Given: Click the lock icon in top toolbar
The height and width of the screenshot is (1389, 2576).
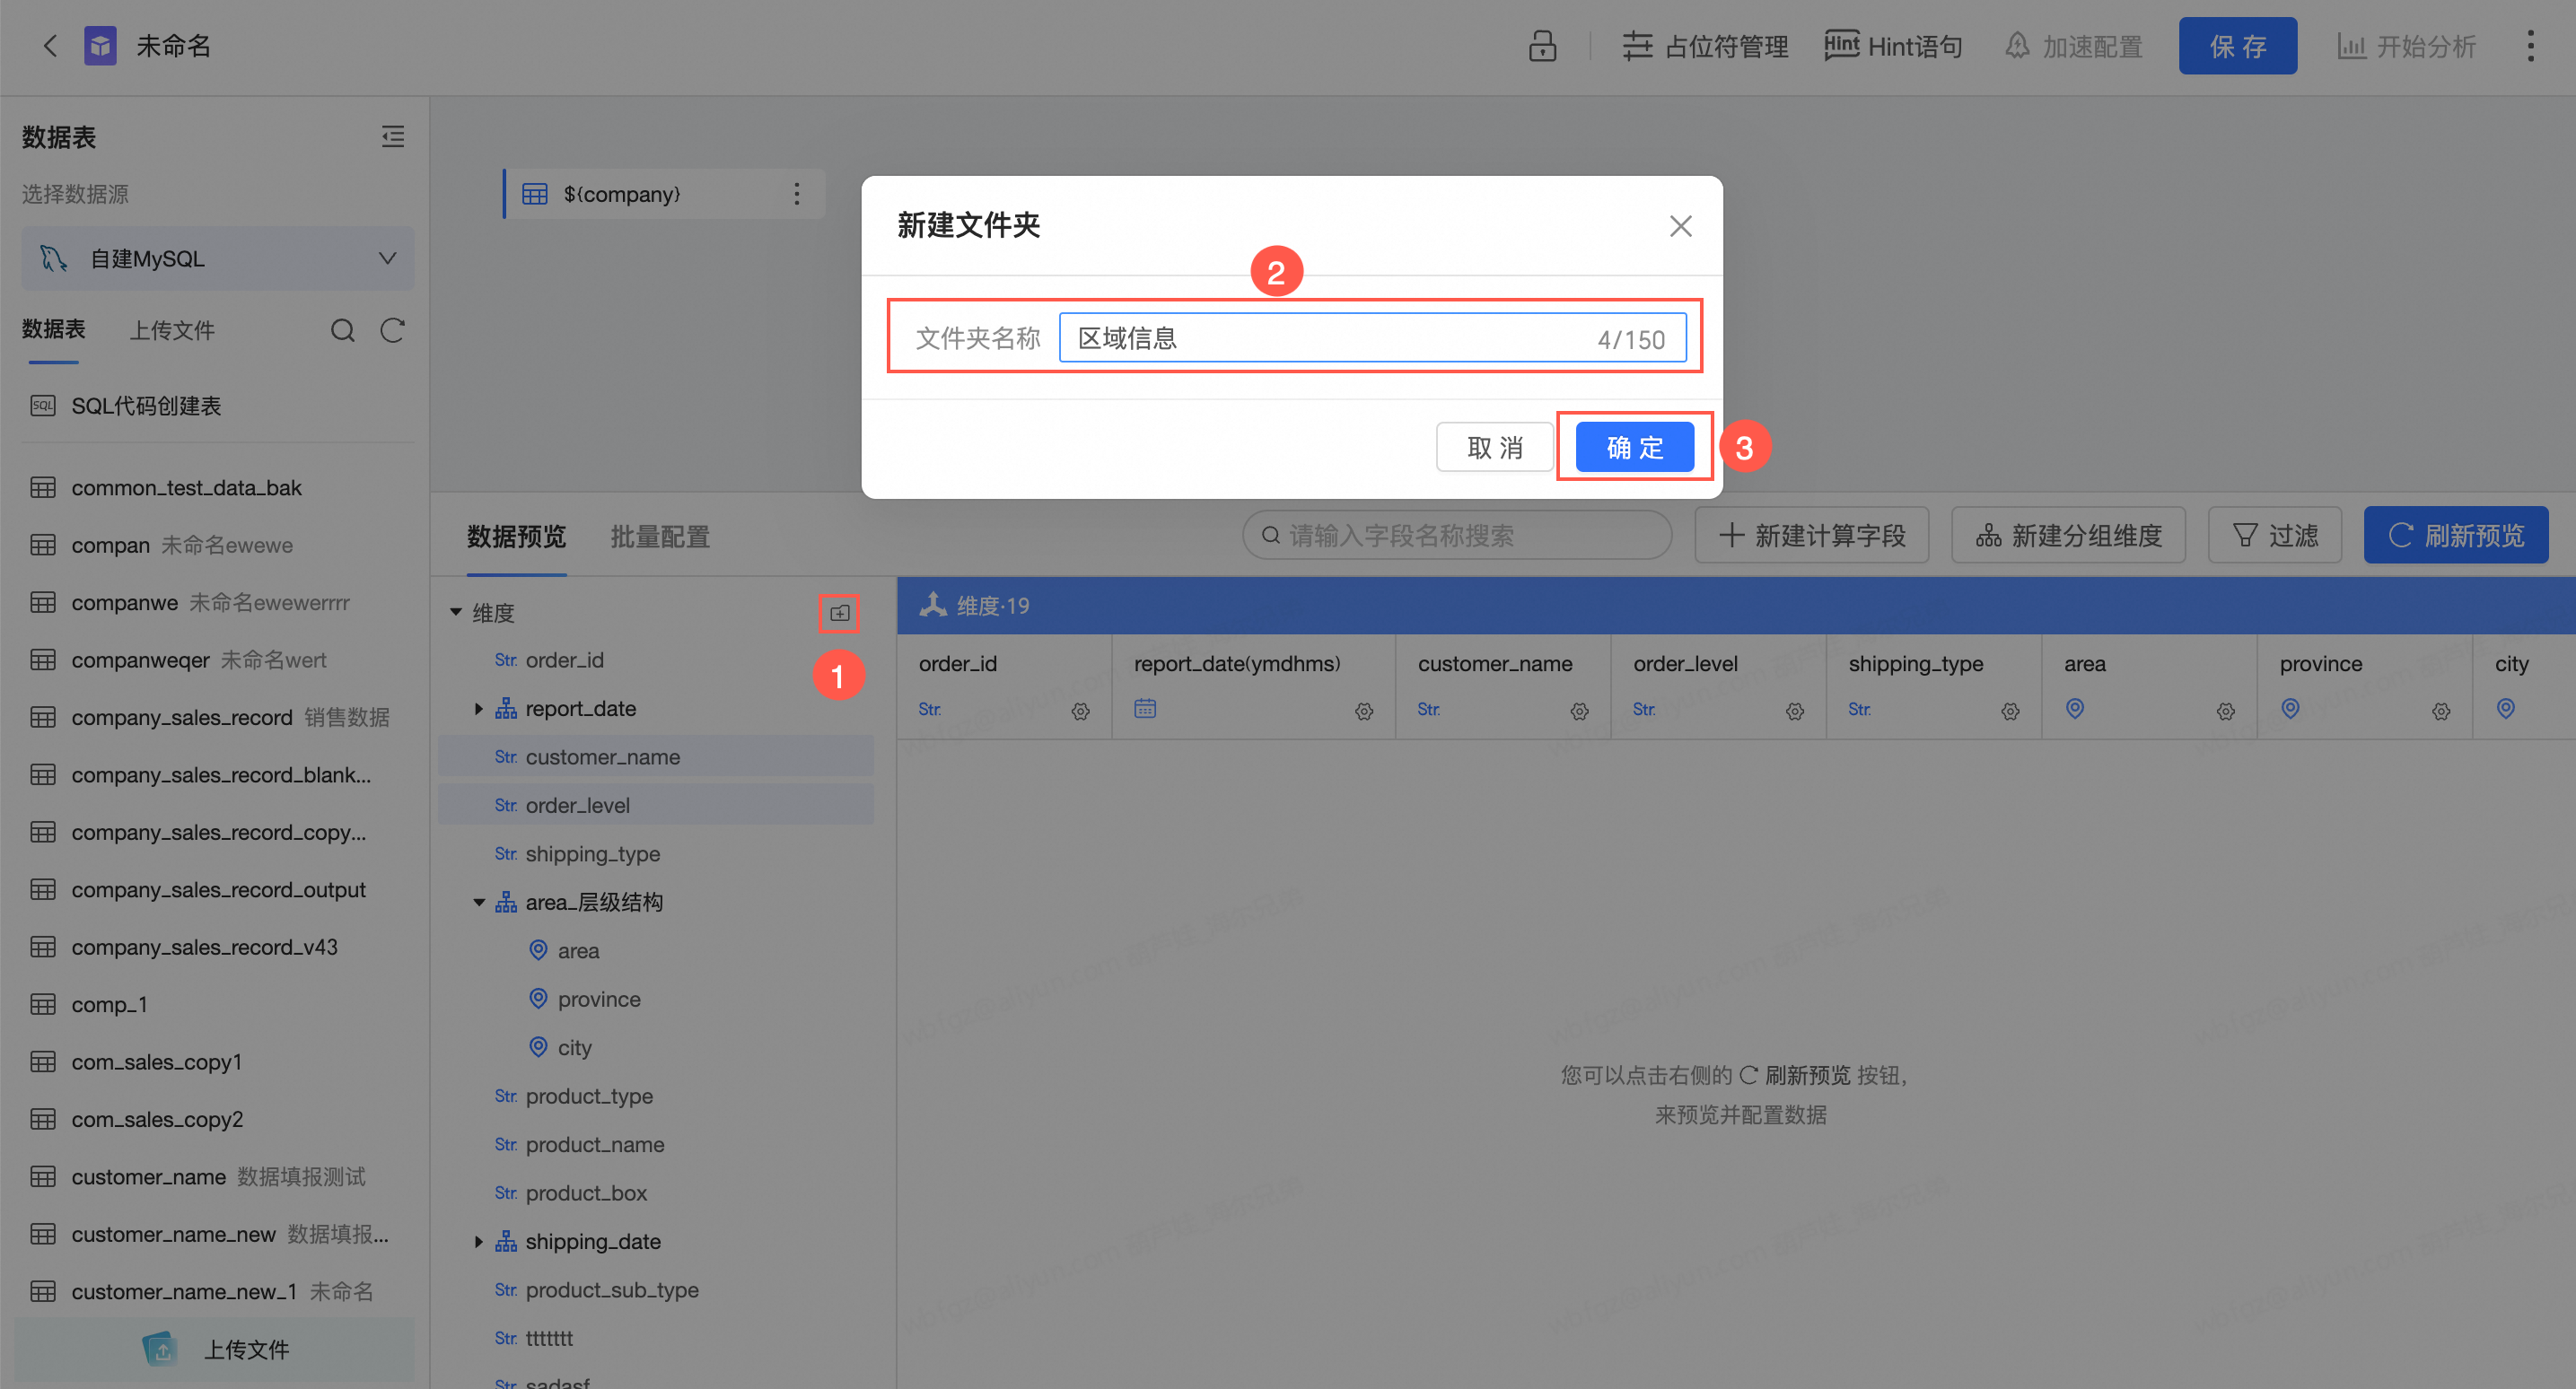Looking at the screenshot, I should click(1542, 46).
